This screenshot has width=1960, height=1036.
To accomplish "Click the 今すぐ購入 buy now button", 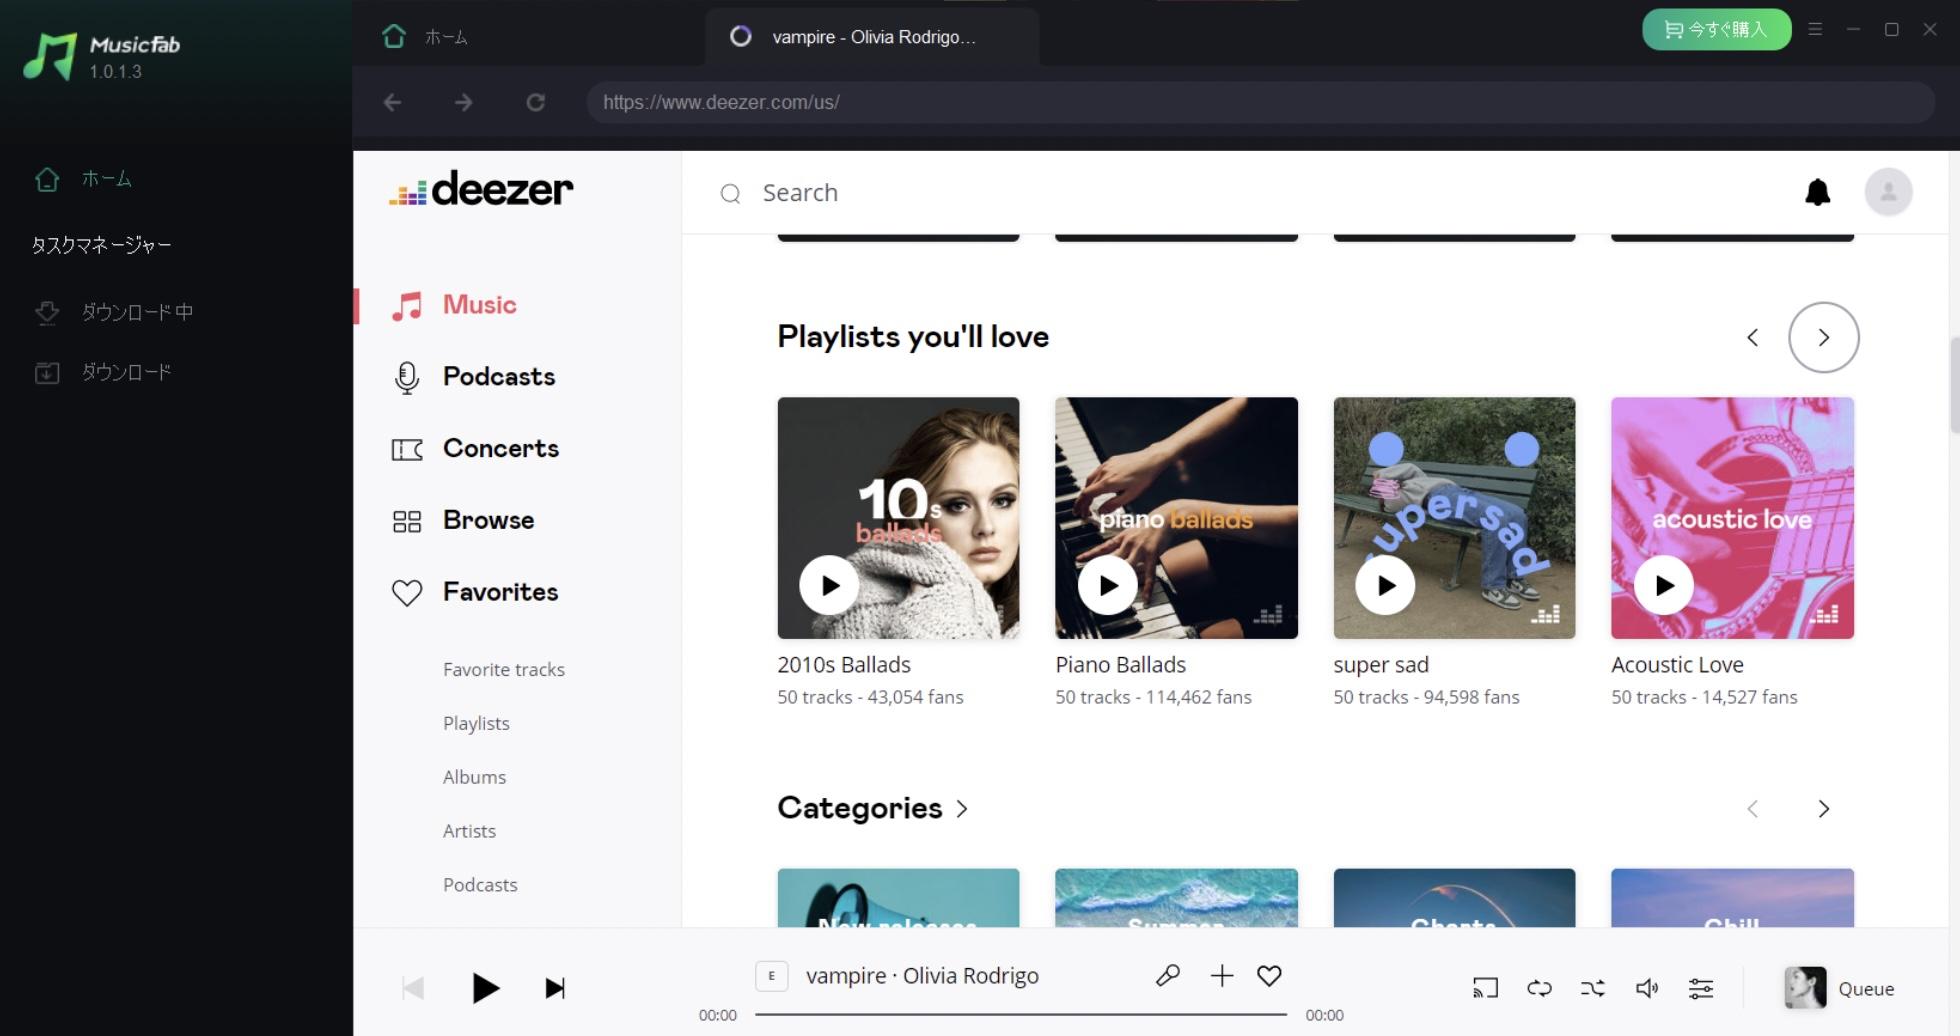I will (x=1716, y=30).
